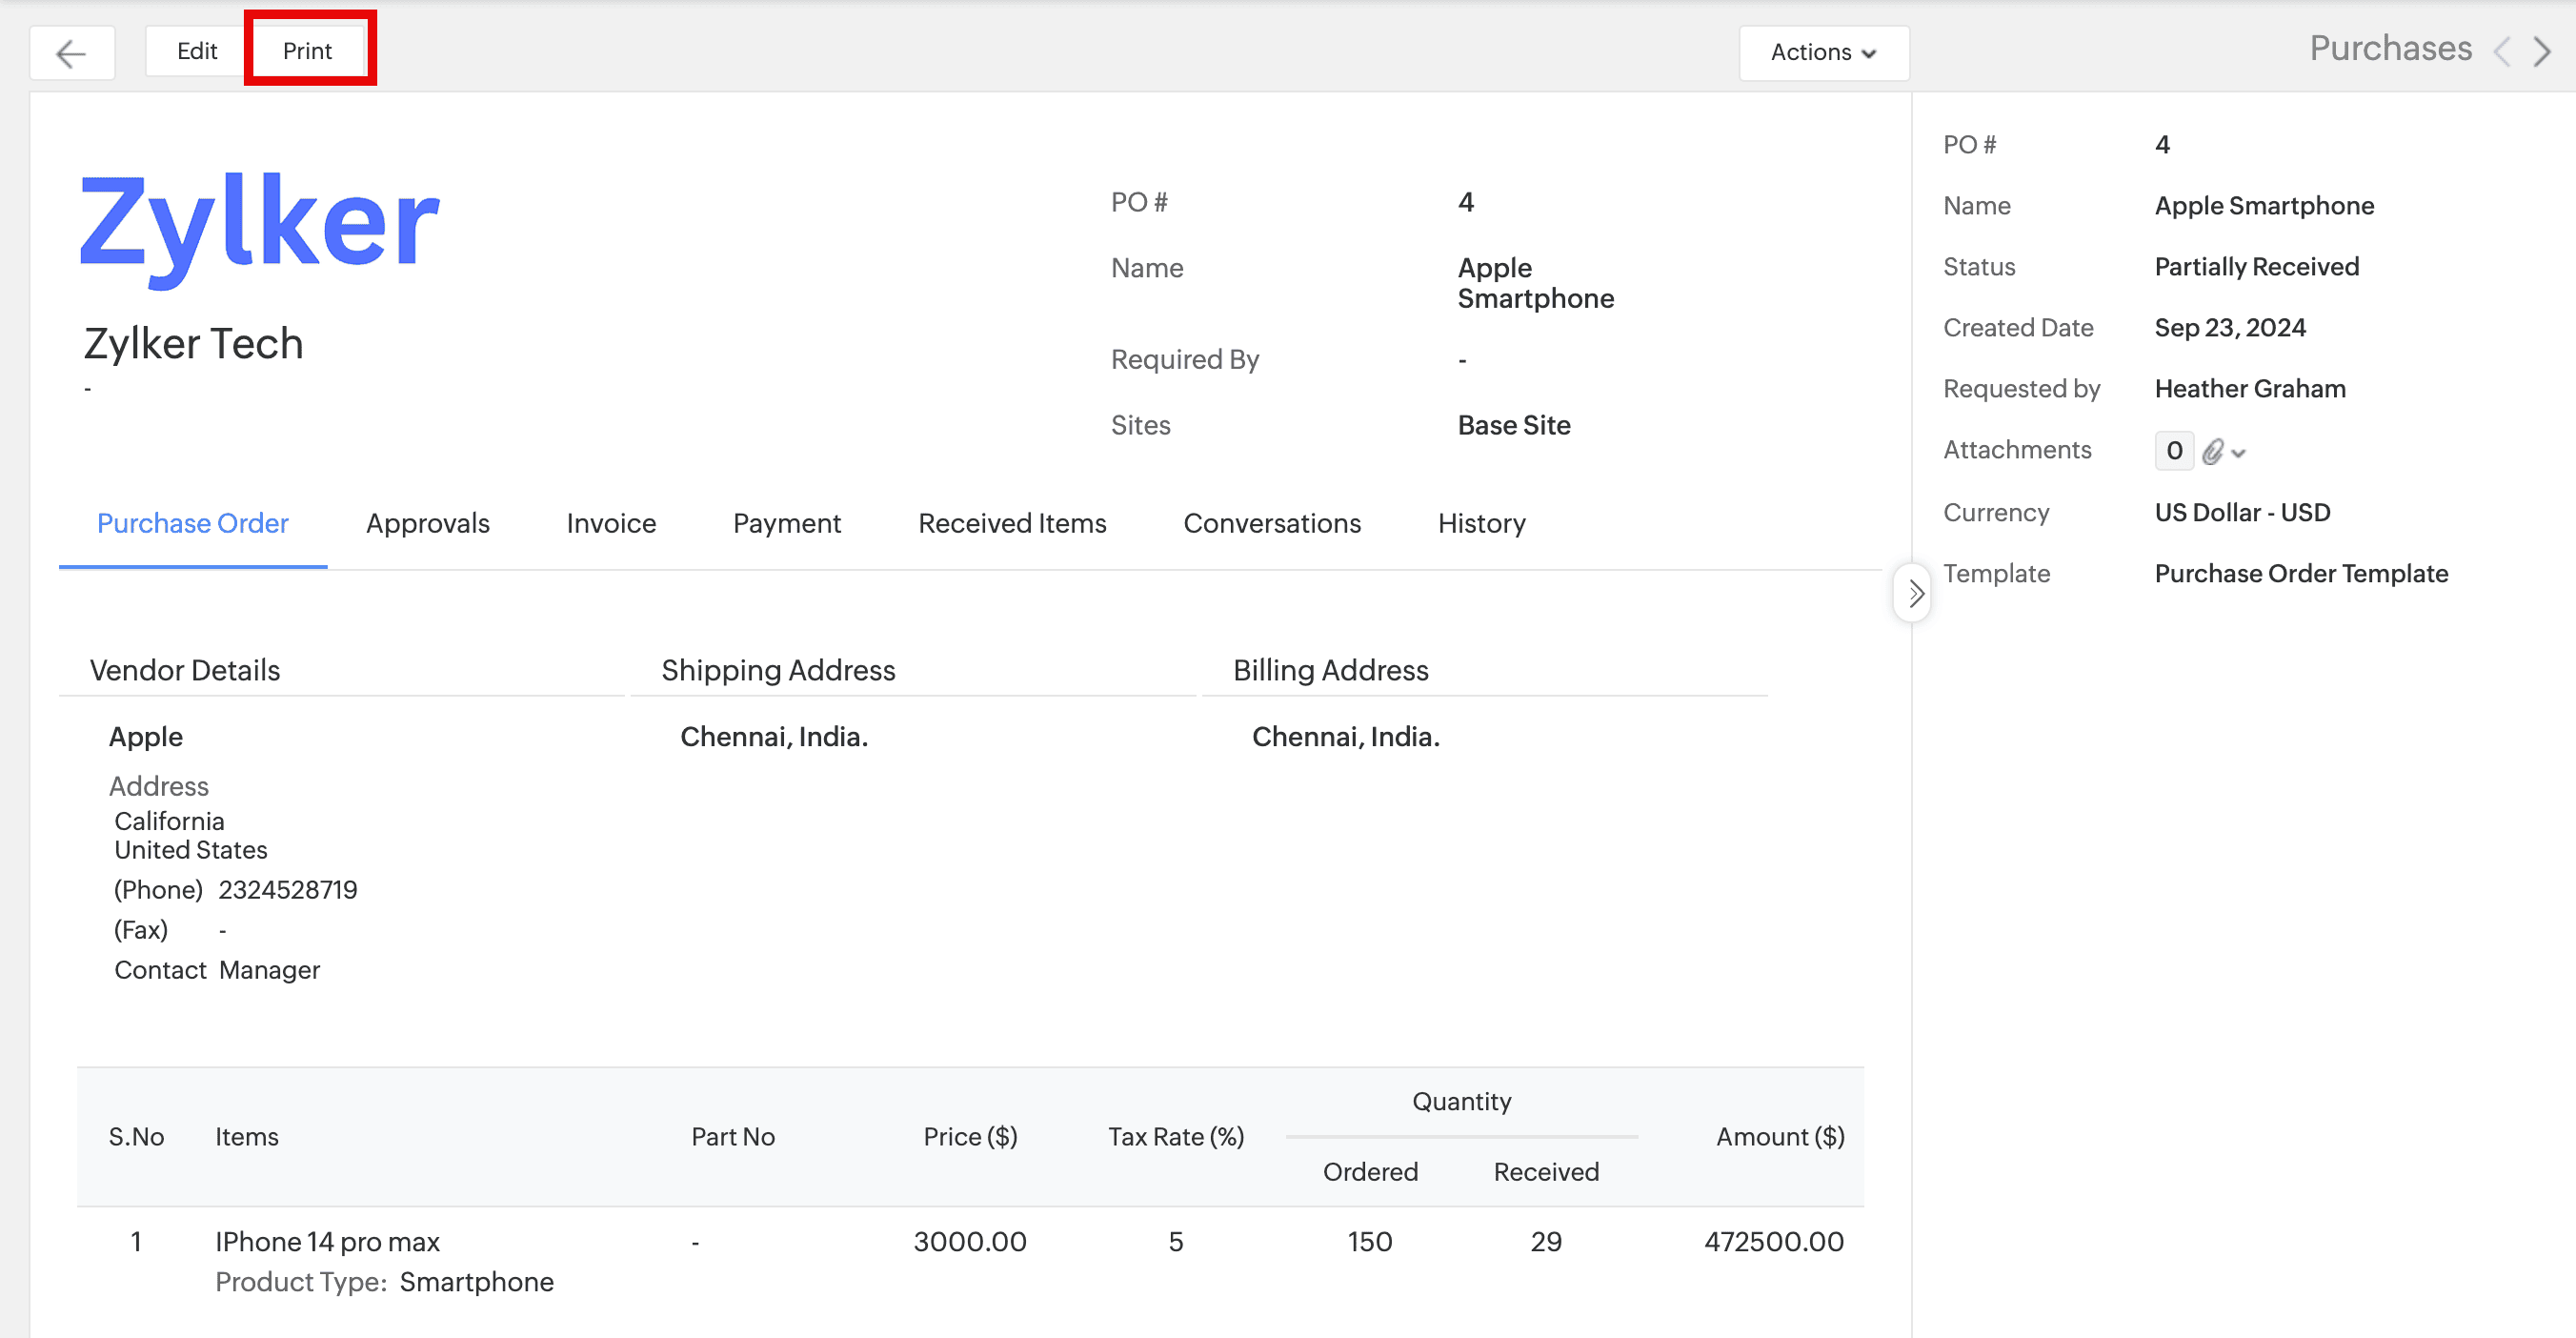This screenshot has height=1338, width=2576.
Task: Show the History tab
Action: point(1481,523)
